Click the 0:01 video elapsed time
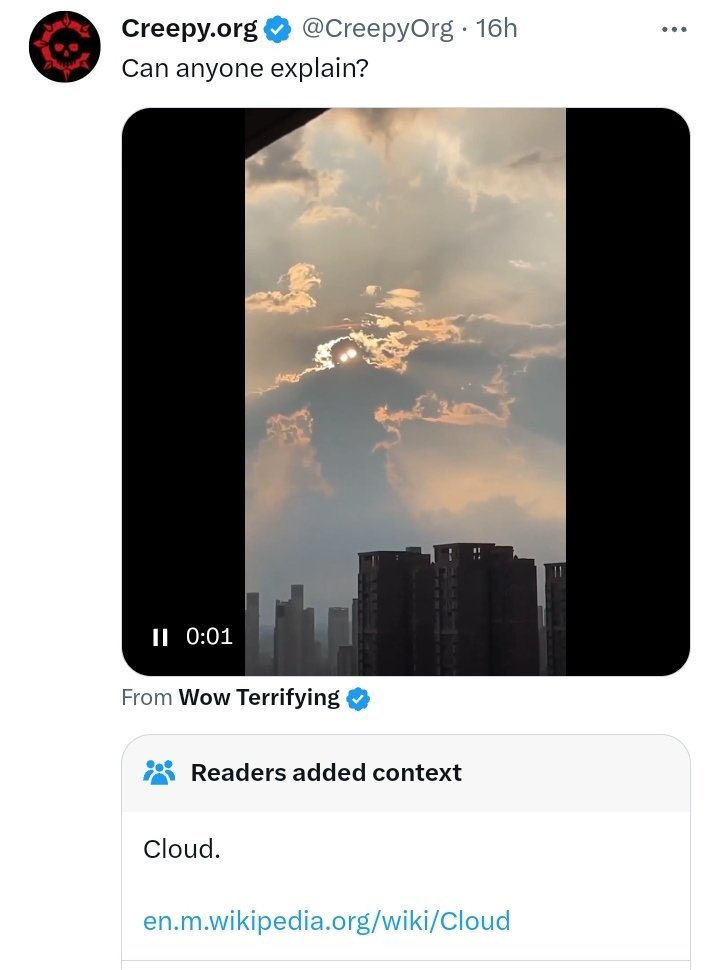The image size is (718, 970). pos(209,636)
